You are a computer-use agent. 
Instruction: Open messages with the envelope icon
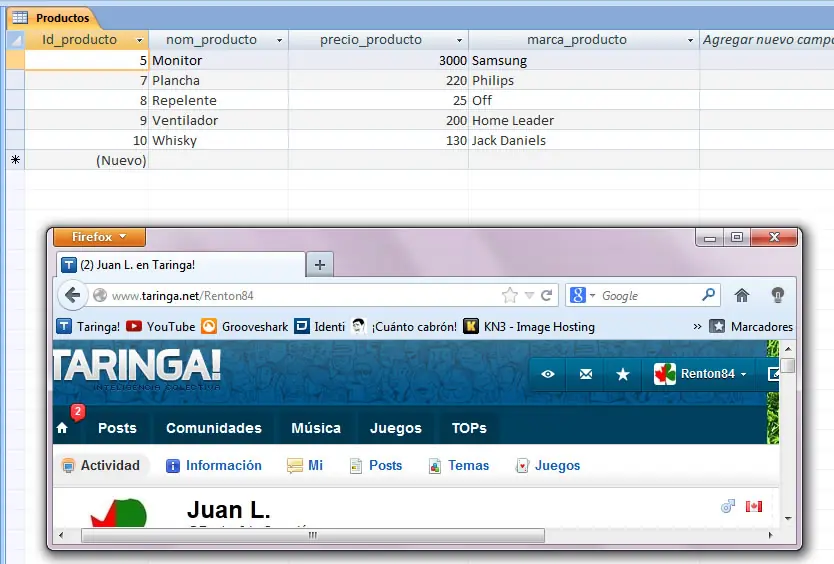tap(586, 374)
